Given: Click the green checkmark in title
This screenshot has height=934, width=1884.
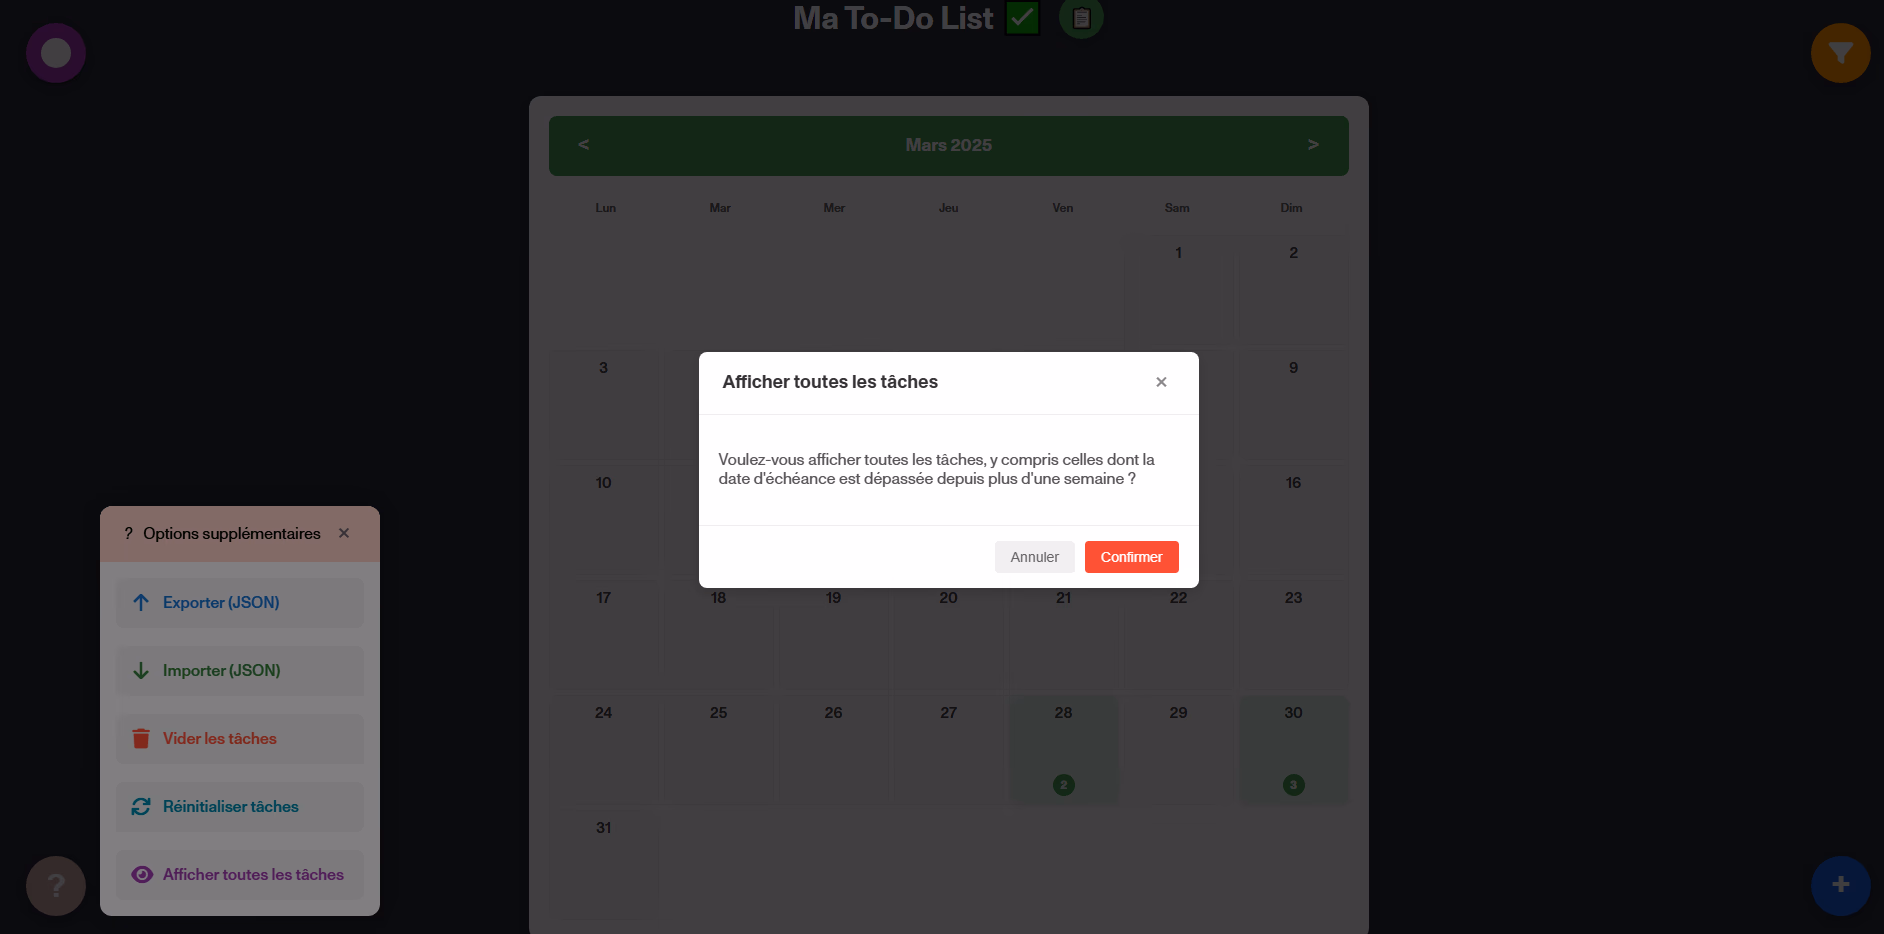Looking at the screenshot, I should [1022, 18].
